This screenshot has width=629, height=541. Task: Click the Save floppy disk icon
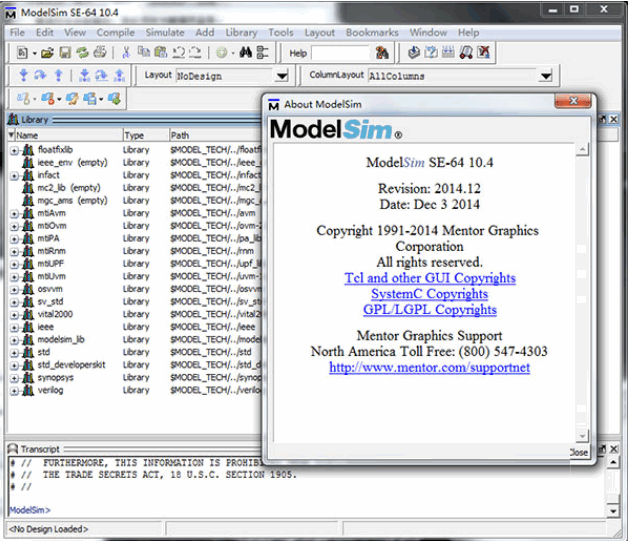coord(65,53)
